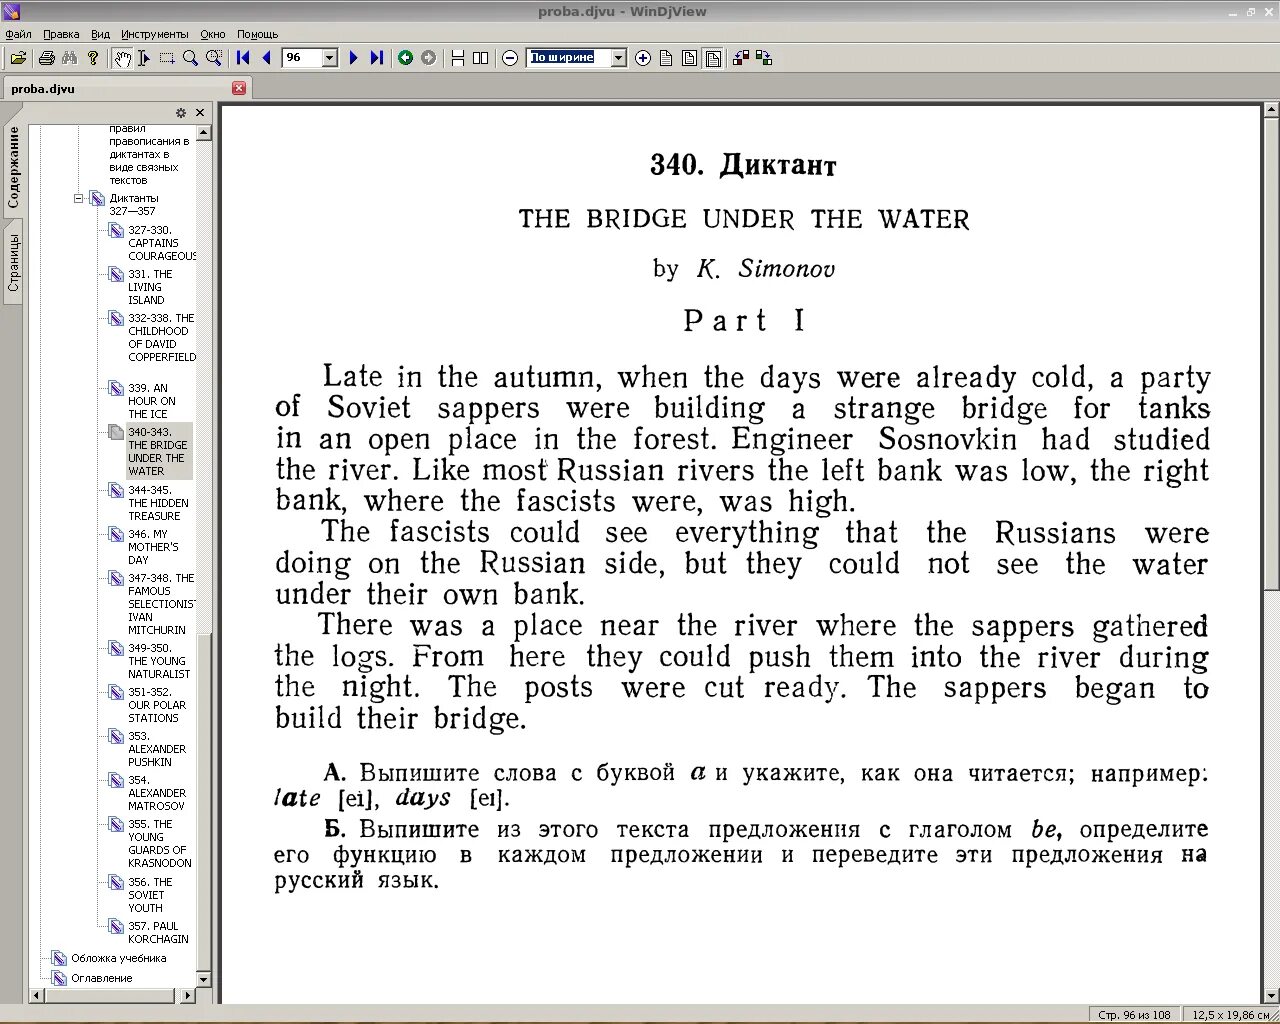Open the zoom level dropdown arrow

(618, 58)
